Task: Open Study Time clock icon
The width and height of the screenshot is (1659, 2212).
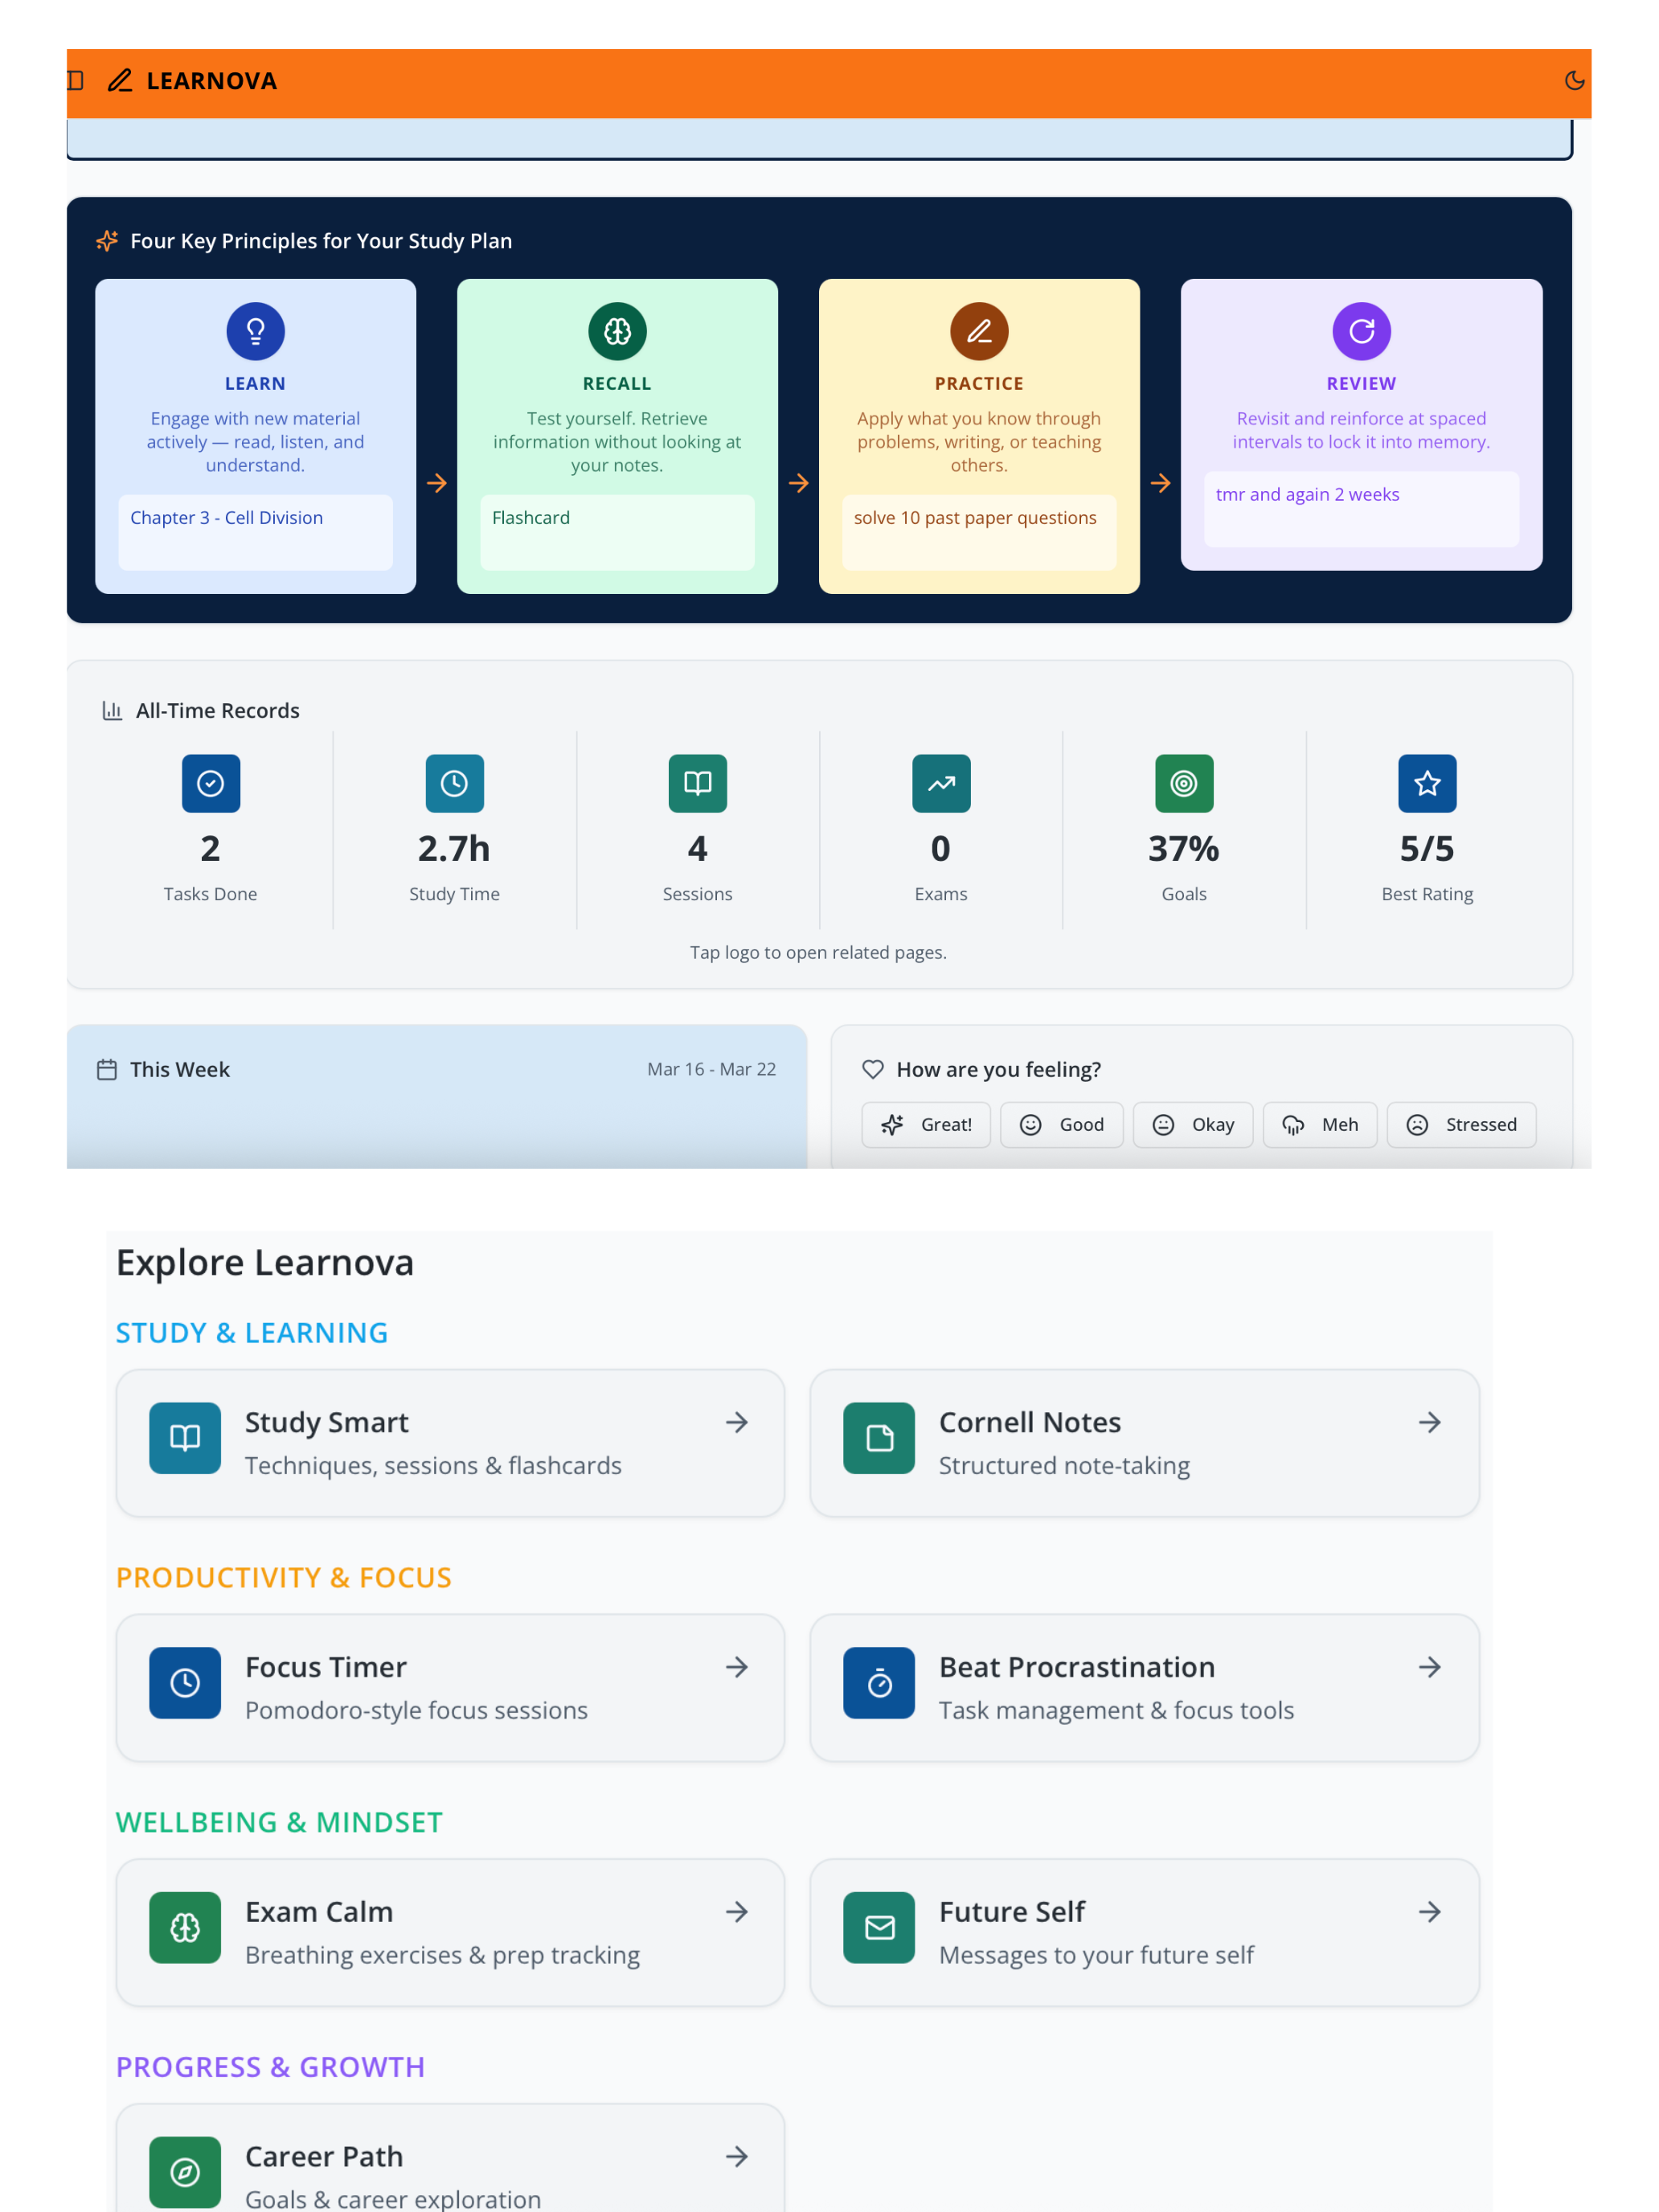Action: (x=454, y=783)
